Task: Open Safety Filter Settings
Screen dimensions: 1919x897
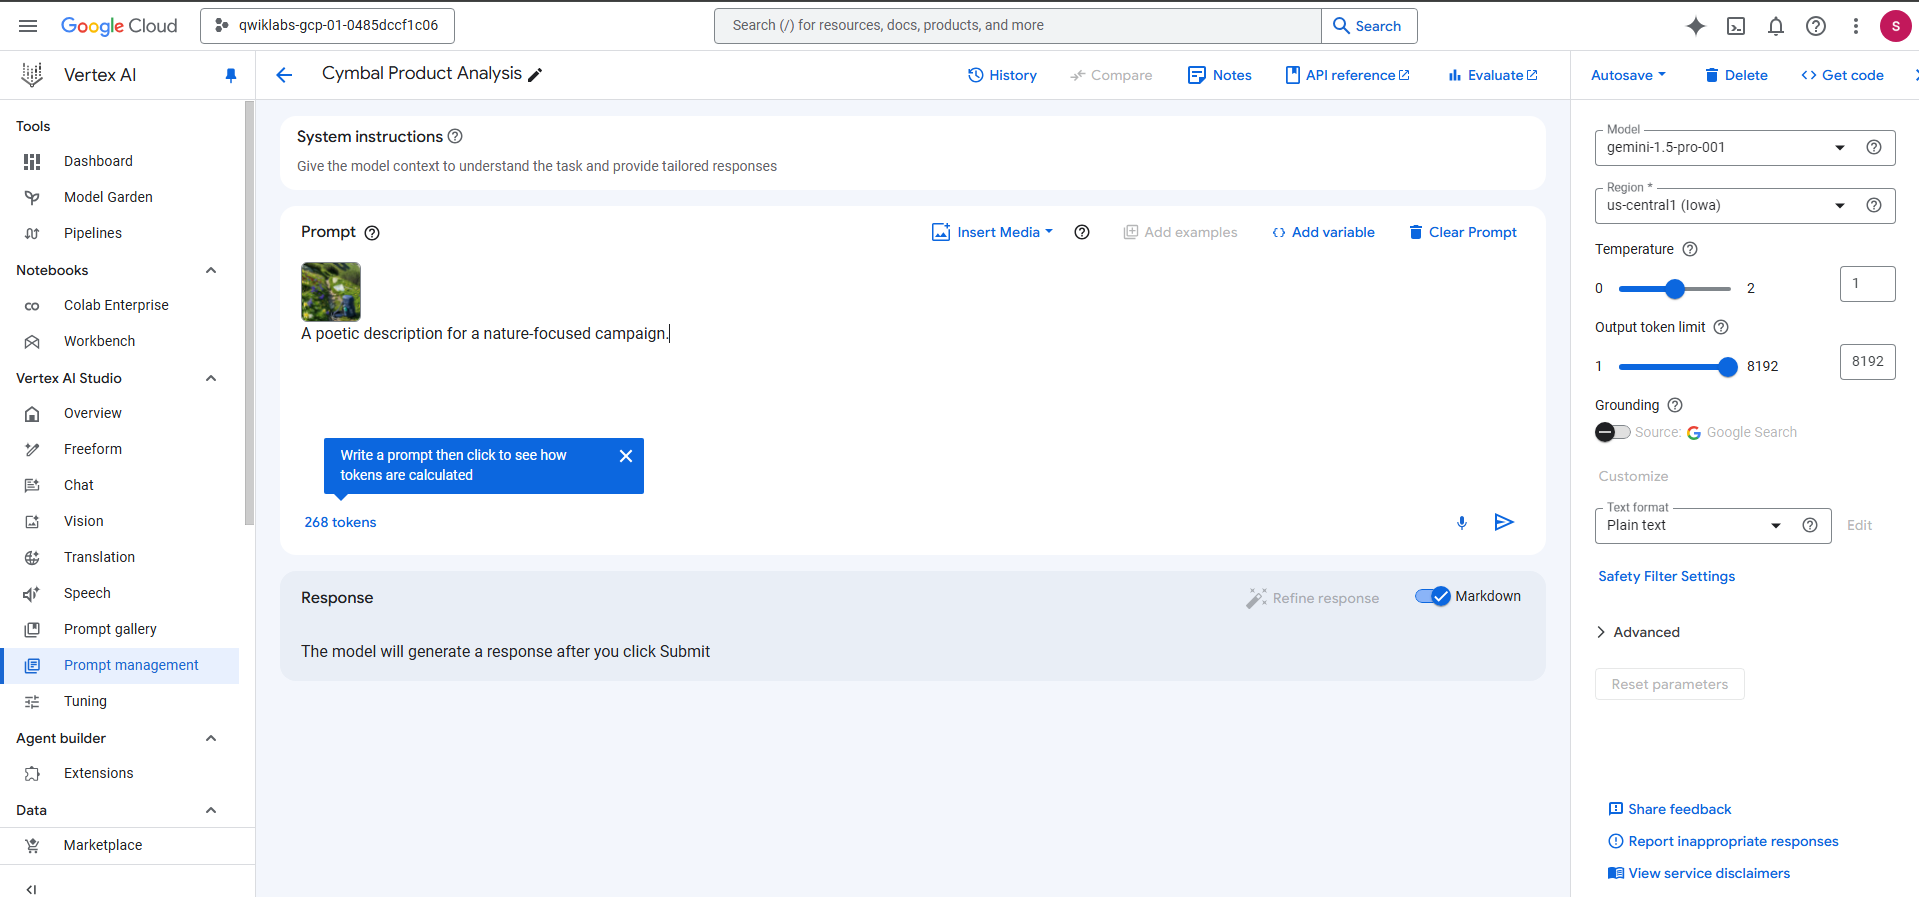Action: click(1666, 576)
